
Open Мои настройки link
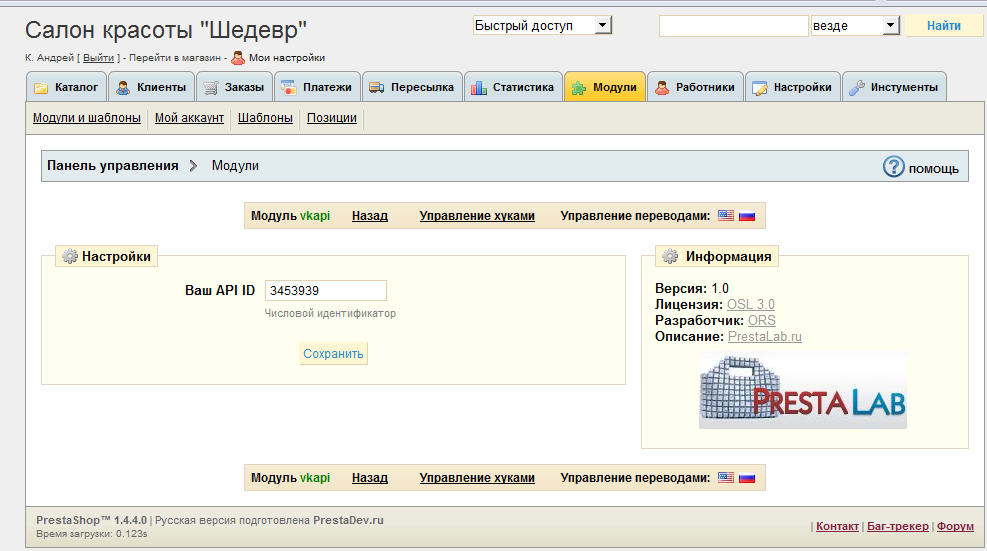click(x=287, y=58)
